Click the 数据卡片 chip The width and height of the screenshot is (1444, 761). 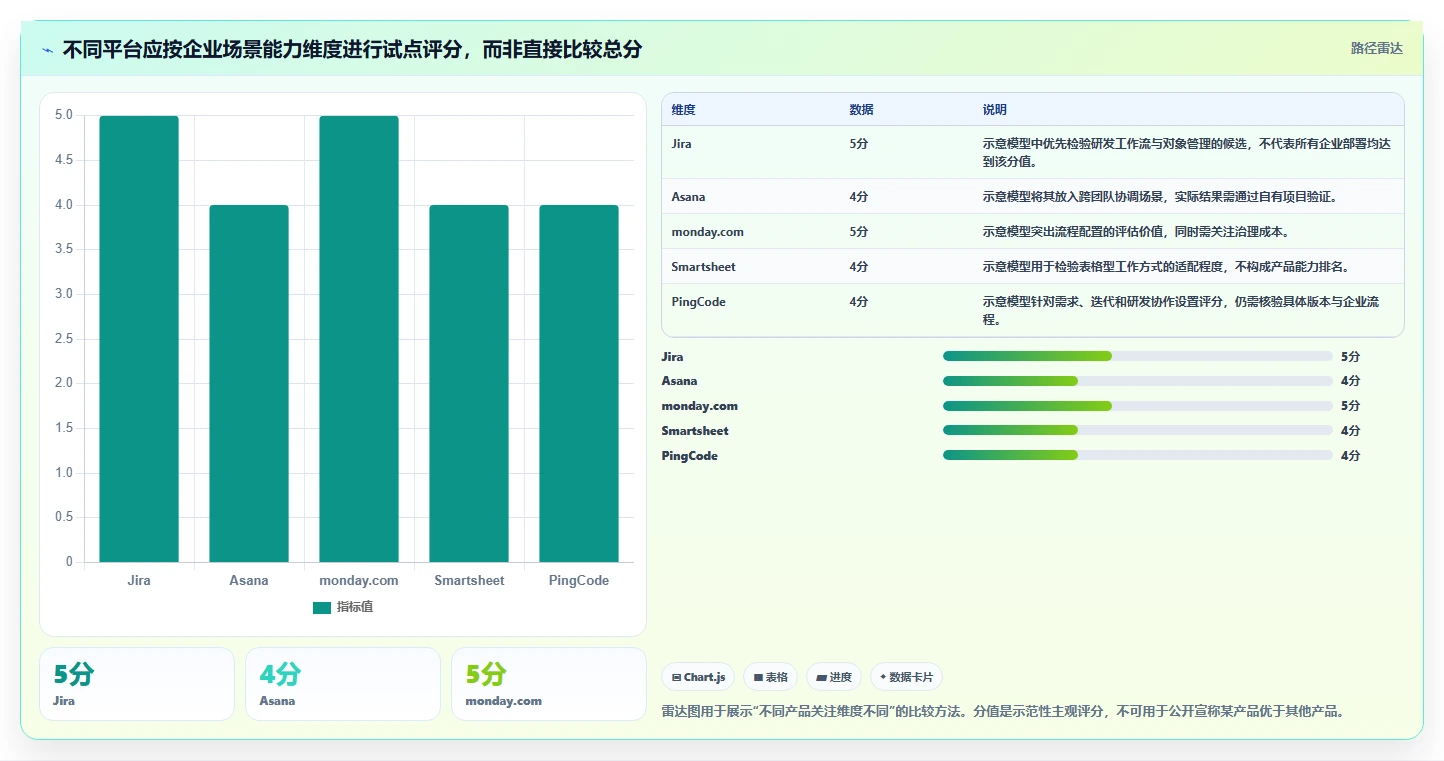(x=906, y=677)
